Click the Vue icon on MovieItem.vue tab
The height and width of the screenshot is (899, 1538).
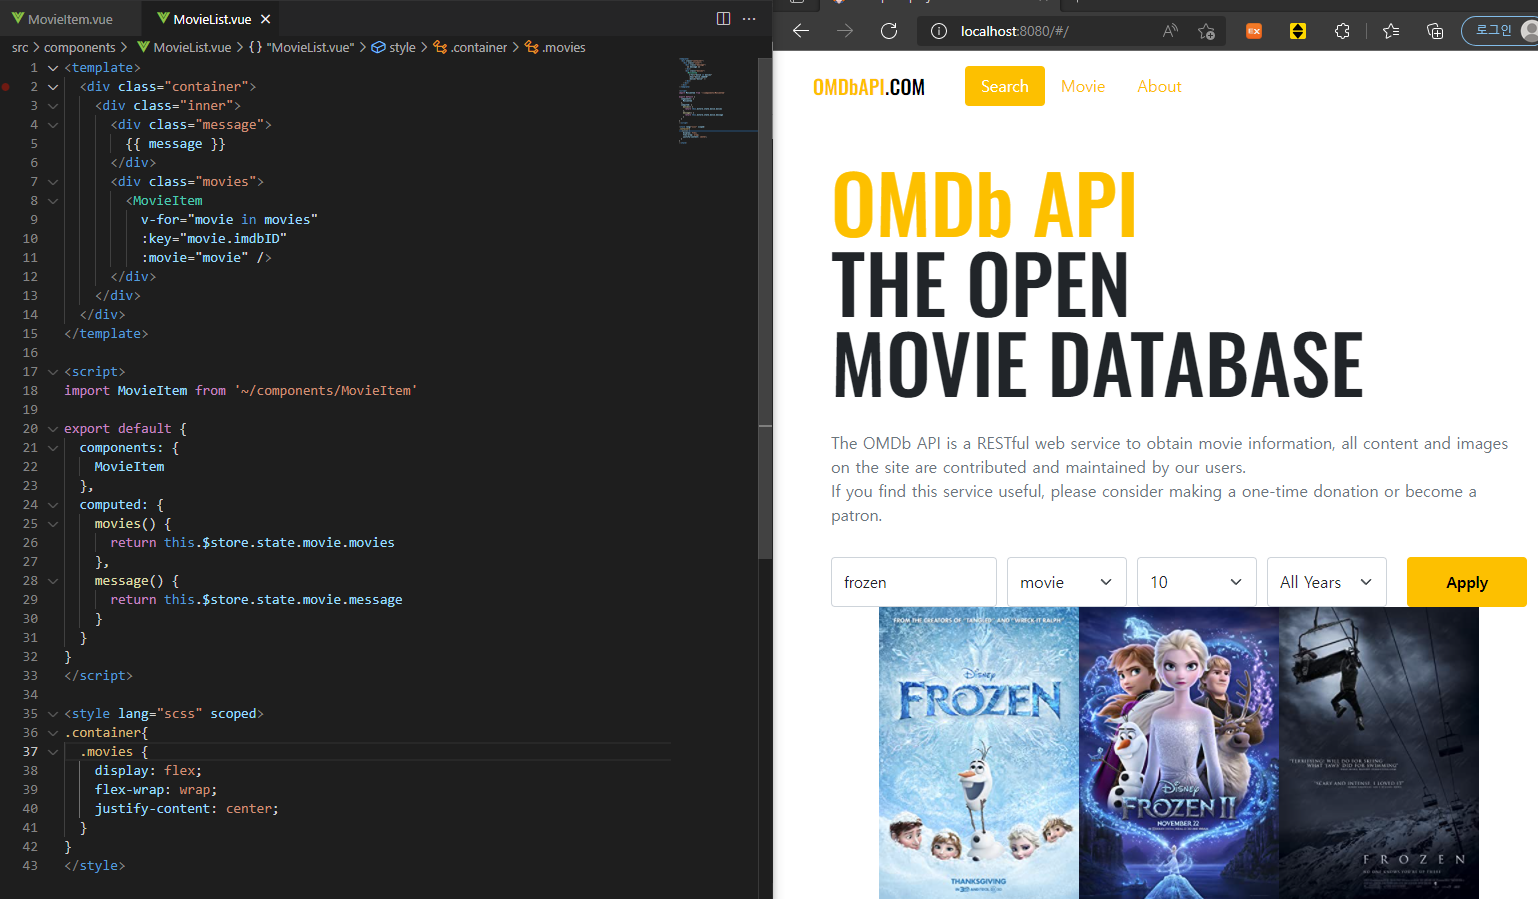18,19
